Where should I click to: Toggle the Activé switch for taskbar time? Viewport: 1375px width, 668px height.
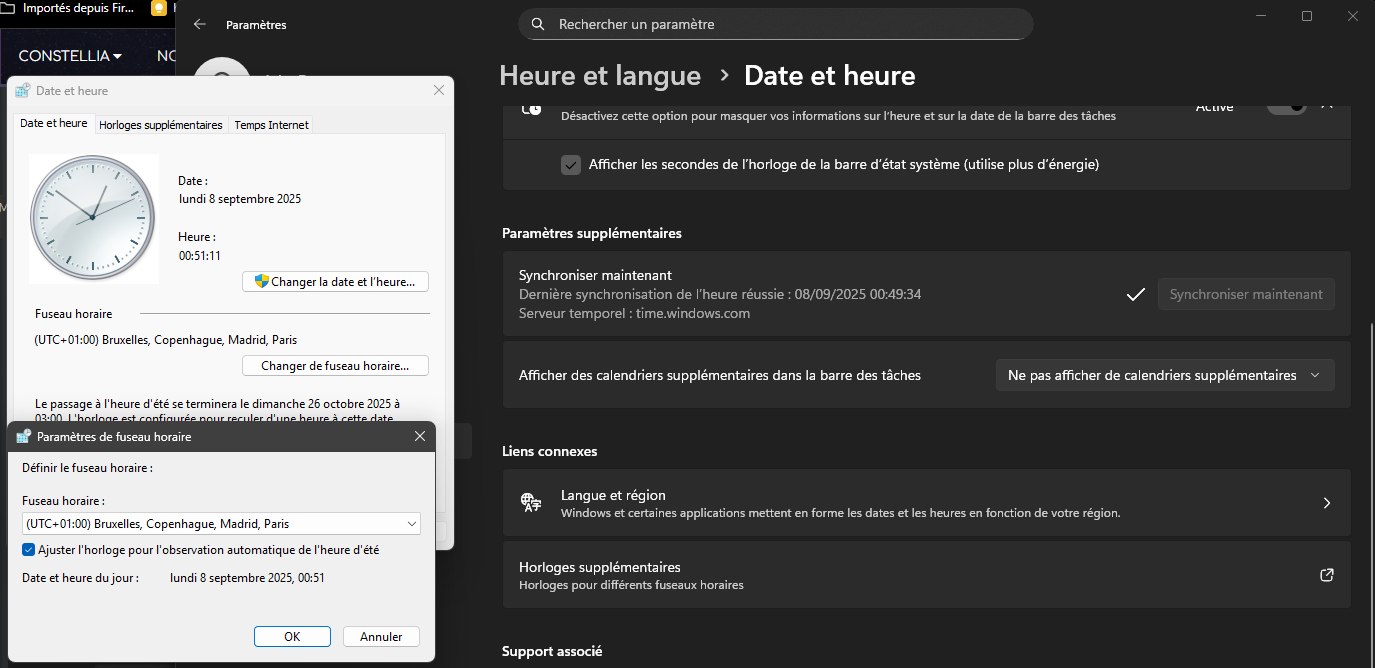(1286, 106)
